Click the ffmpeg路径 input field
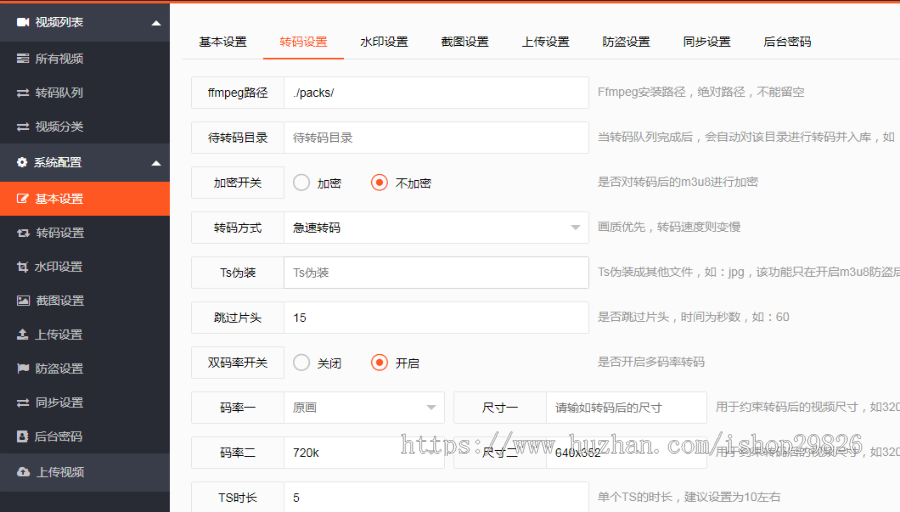Image resolution: width=900 pixels, height=512 pixels. coord(436,93)
